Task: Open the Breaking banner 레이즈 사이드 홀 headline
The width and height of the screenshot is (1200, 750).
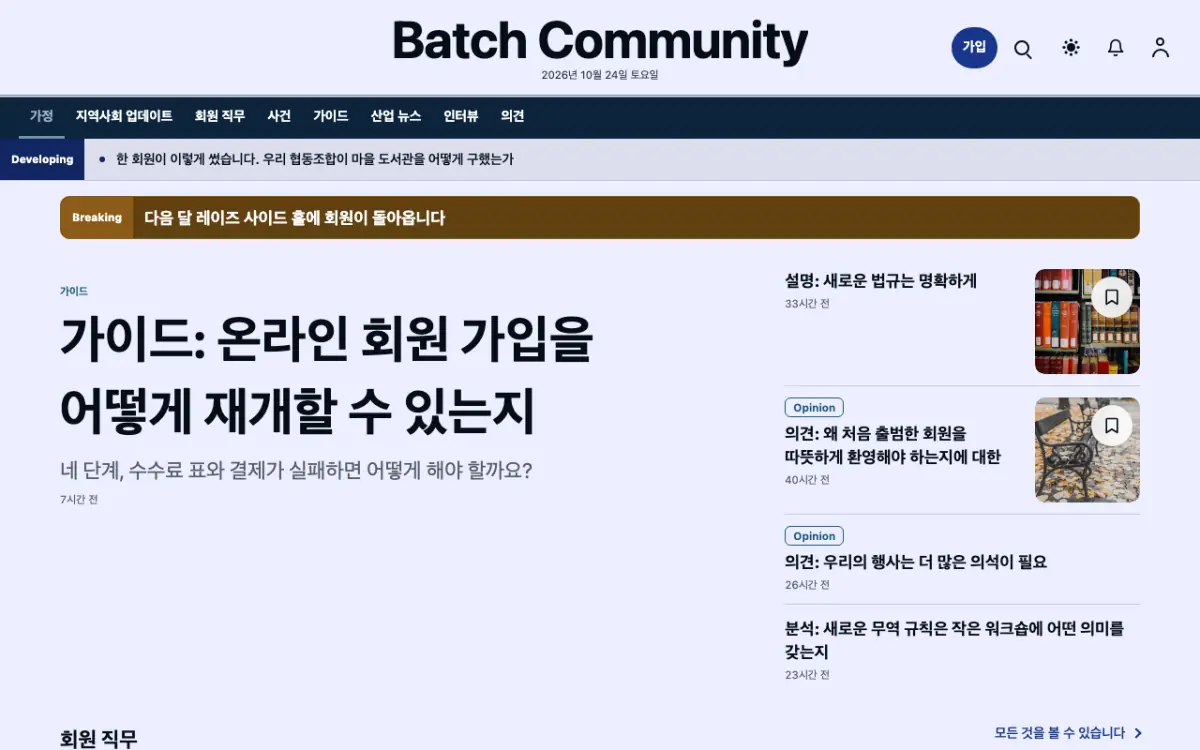Action: 294,218
